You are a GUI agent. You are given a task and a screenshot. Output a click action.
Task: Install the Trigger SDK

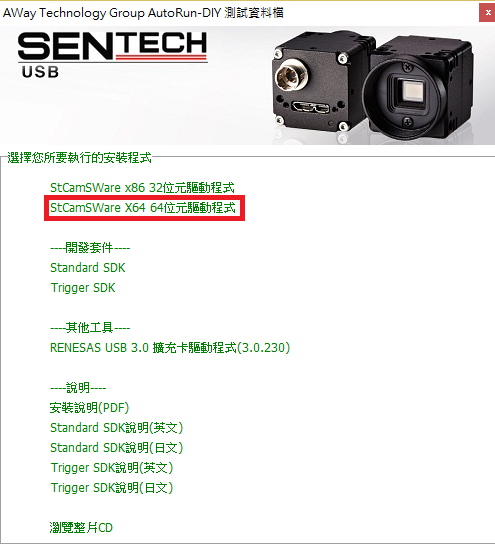point(83,288)
